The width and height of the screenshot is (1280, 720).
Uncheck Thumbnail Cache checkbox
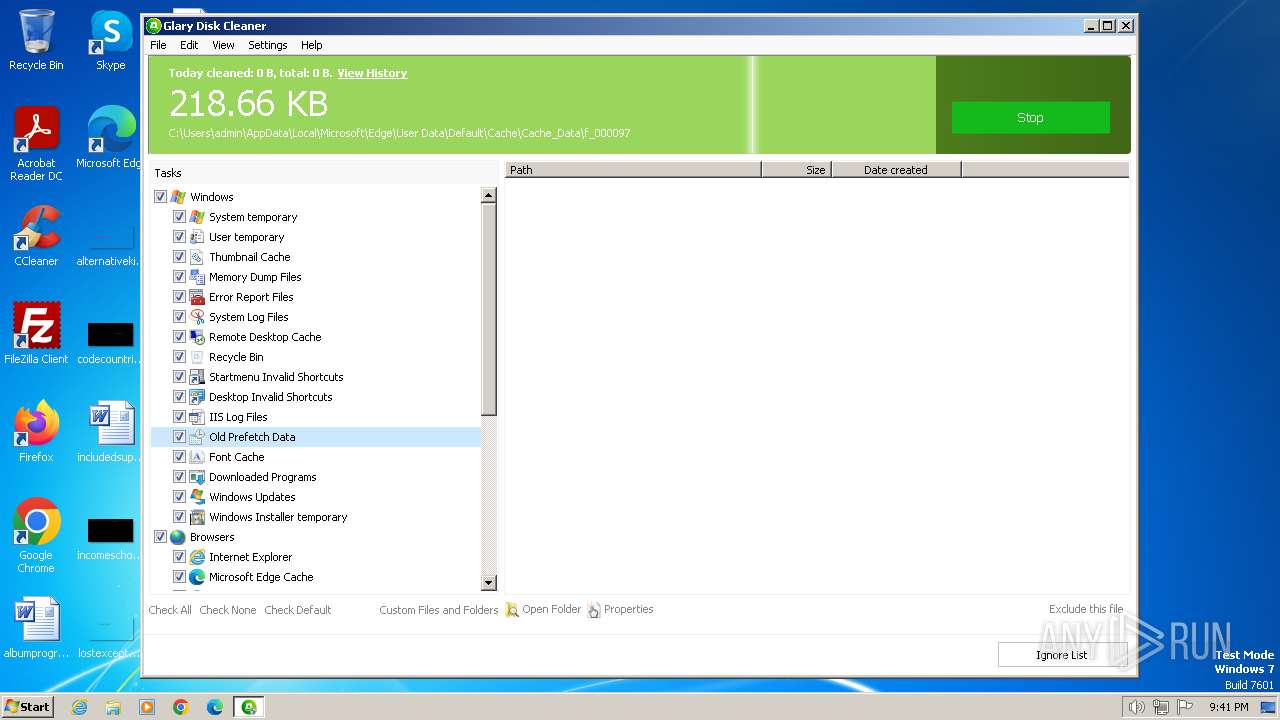coord(179,257)
